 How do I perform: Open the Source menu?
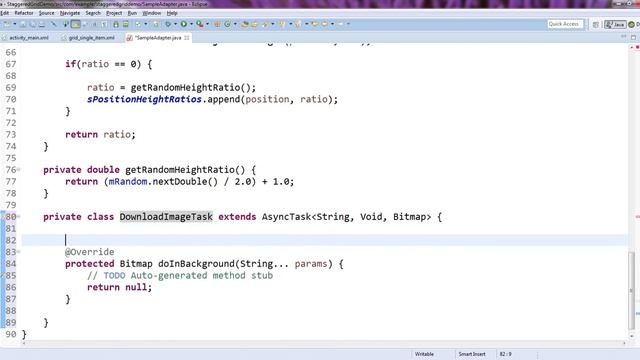tap(47, 13)
